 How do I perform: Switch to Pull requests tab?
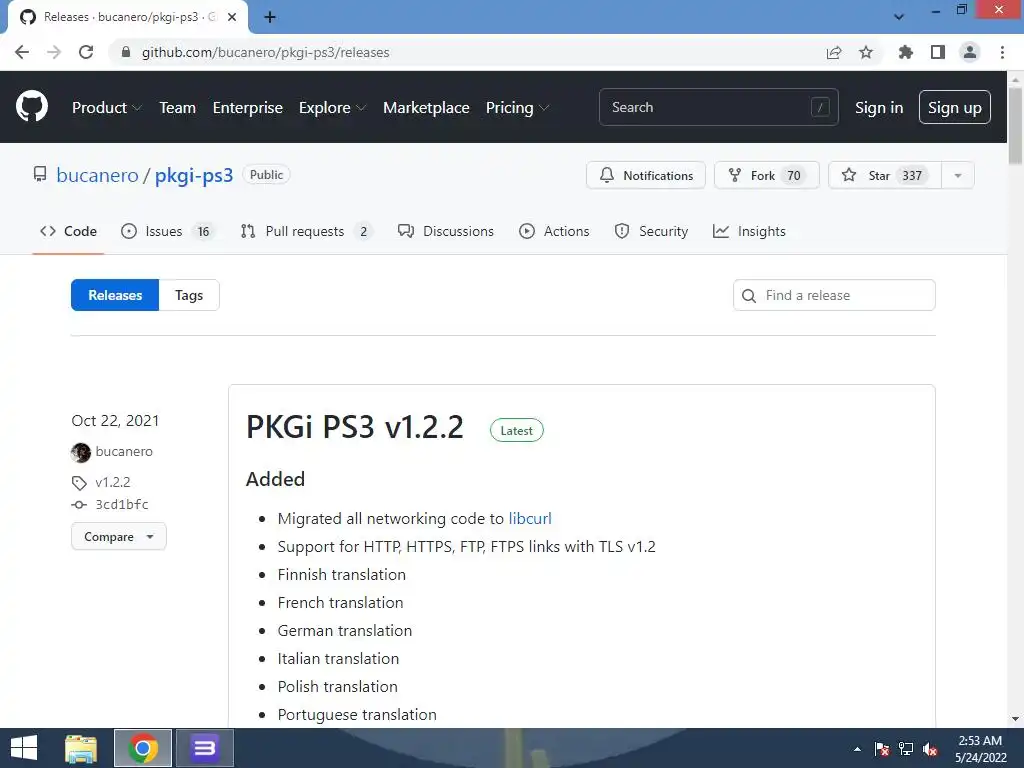[x=306, y=231]
